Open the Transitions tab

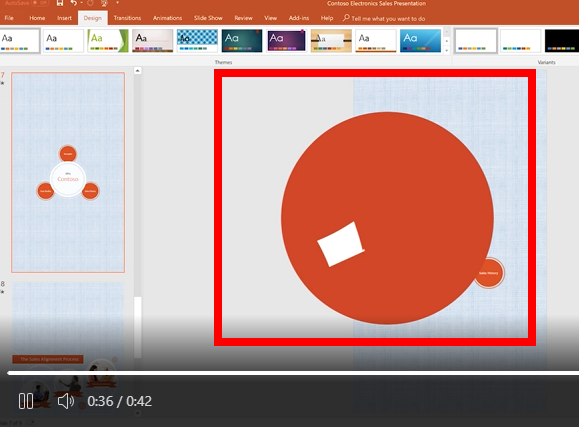[127, 18]
